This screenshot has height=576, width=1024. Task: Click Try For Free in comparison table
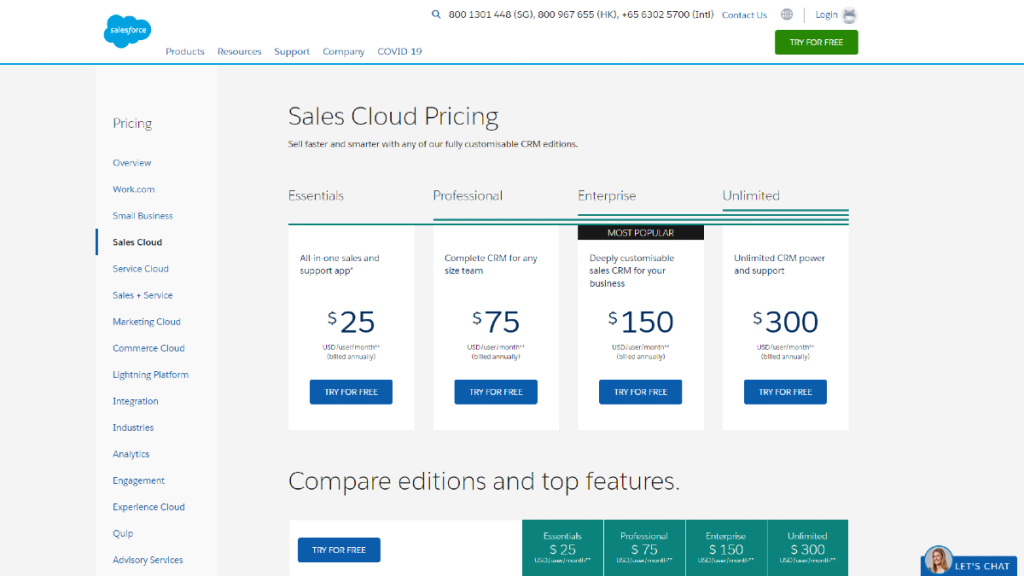339,550
